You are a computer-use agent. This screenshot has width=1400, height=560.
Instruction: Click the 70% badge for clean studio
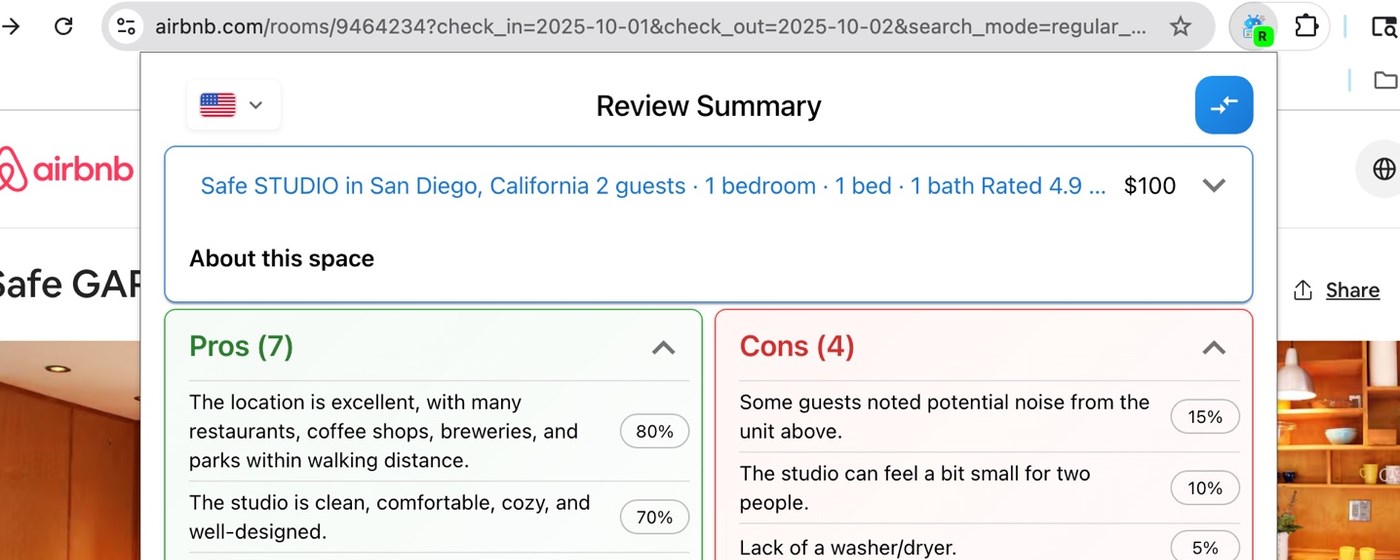[655, 517]
